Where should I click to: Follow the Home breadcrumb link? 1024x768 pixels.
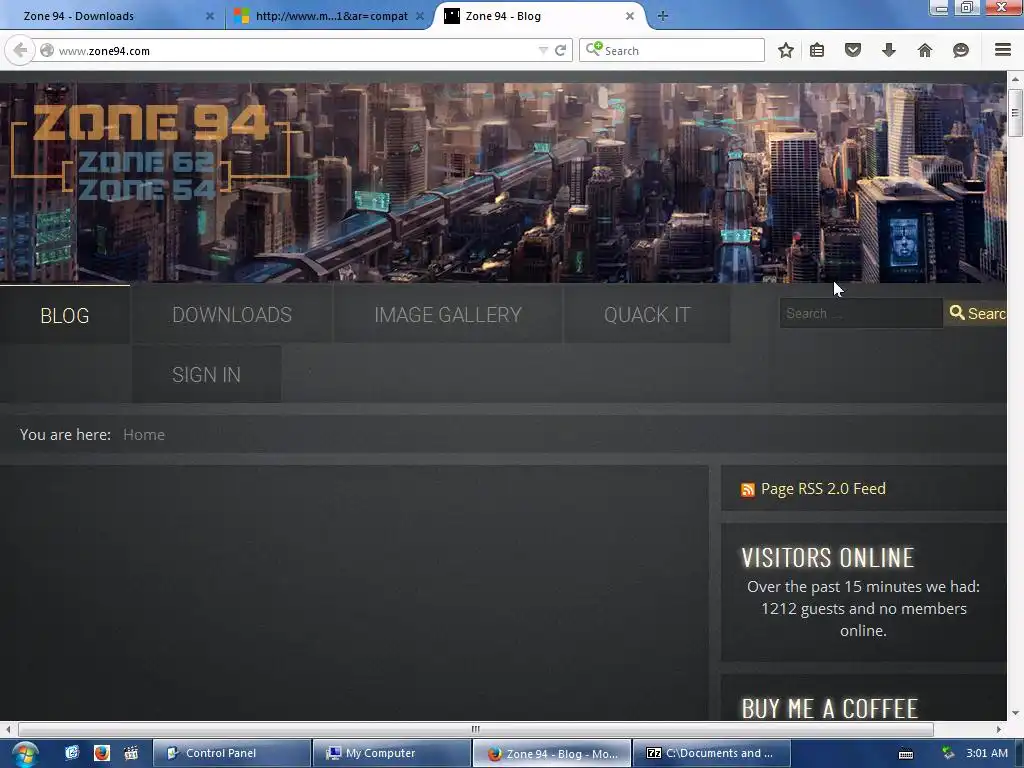[x=144, y=435]
